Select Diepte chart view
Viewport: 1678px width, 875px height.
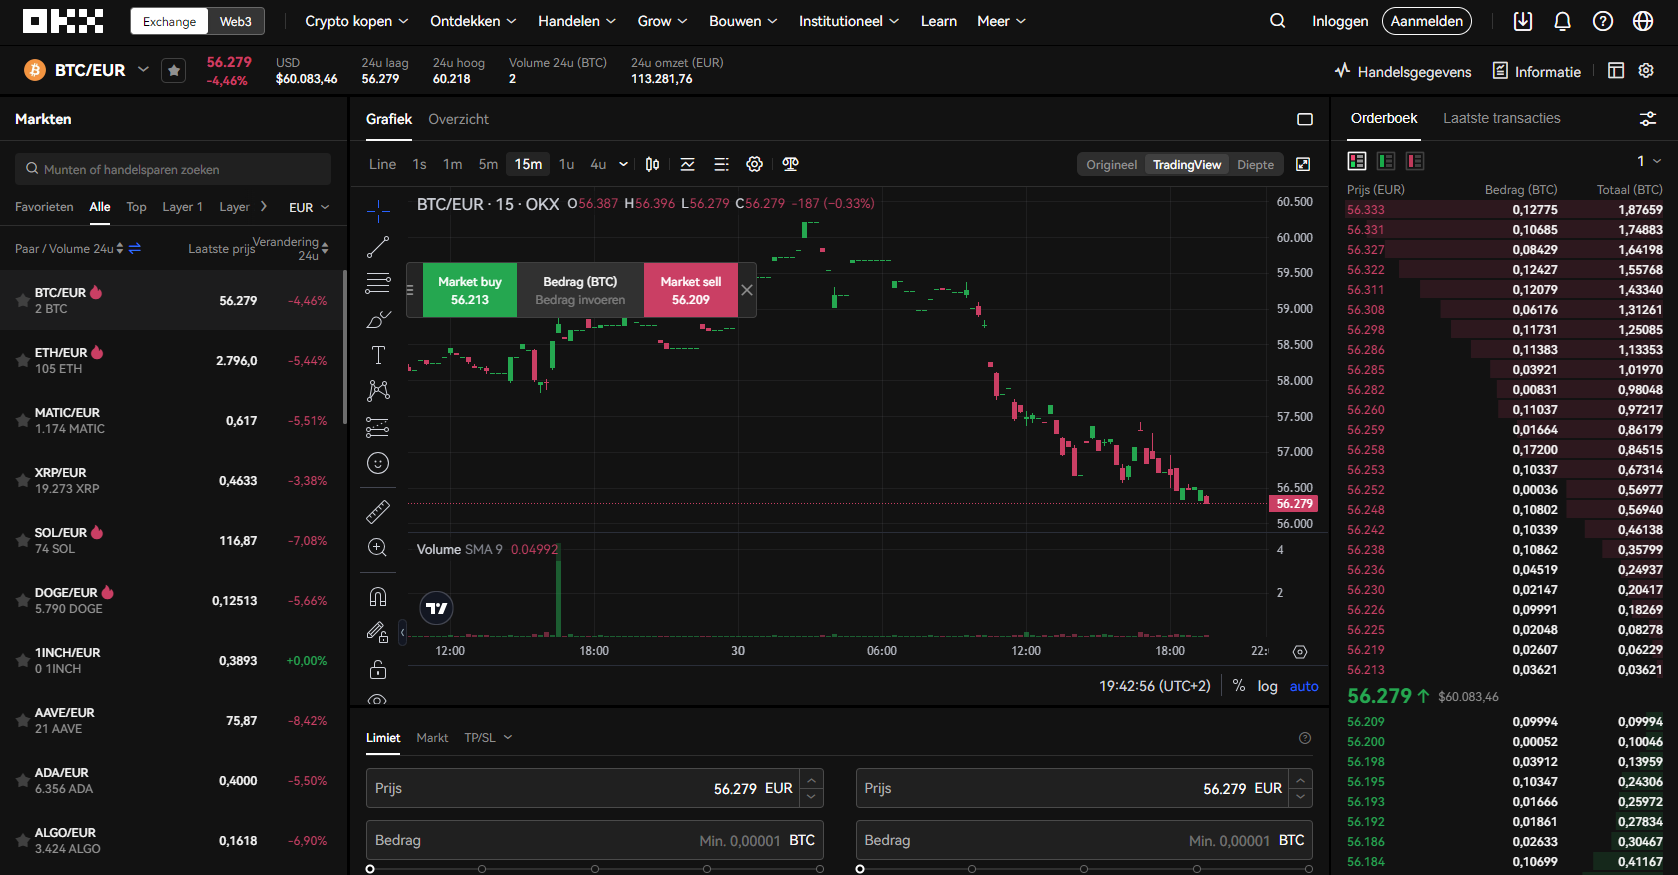1255,165
